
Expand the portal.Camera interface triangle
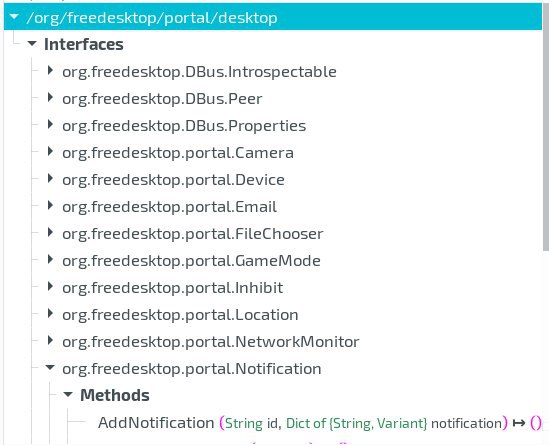coord(50,151)
